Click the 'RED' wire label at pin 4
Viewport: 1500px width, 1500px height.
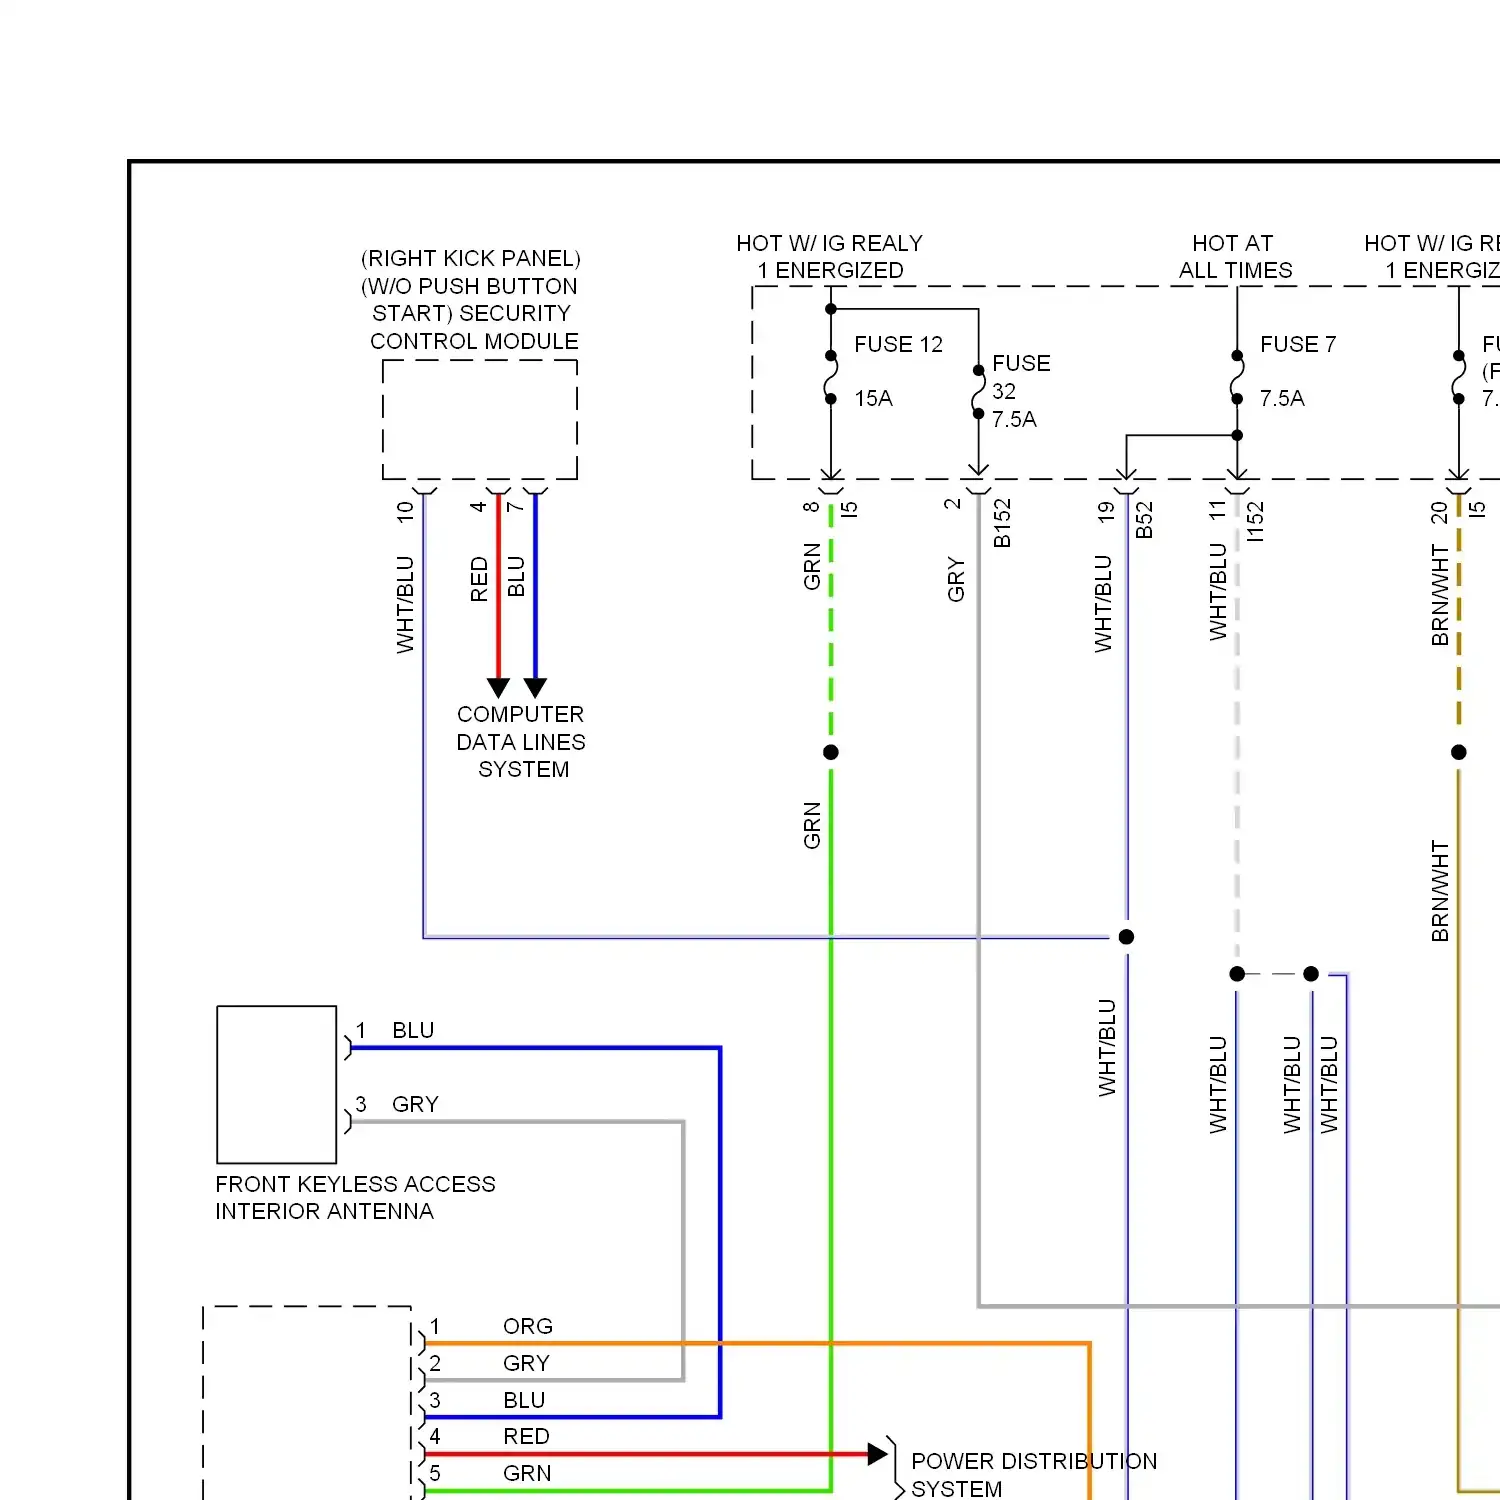526,1436
